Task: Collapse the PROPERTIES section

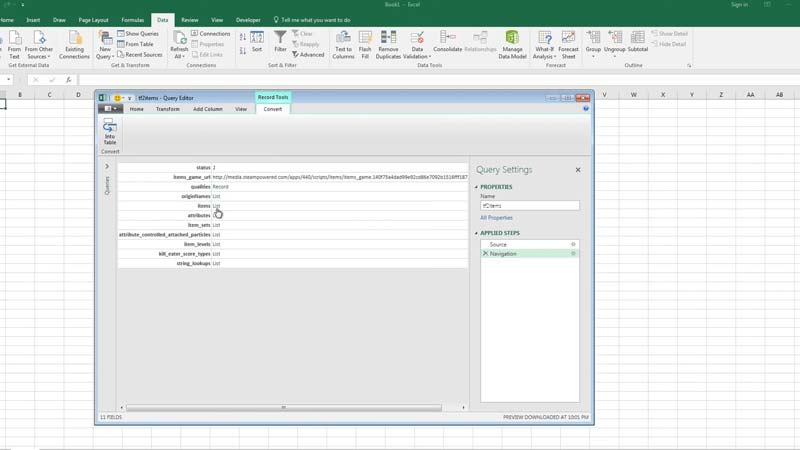Action: (x=477, y=187)
